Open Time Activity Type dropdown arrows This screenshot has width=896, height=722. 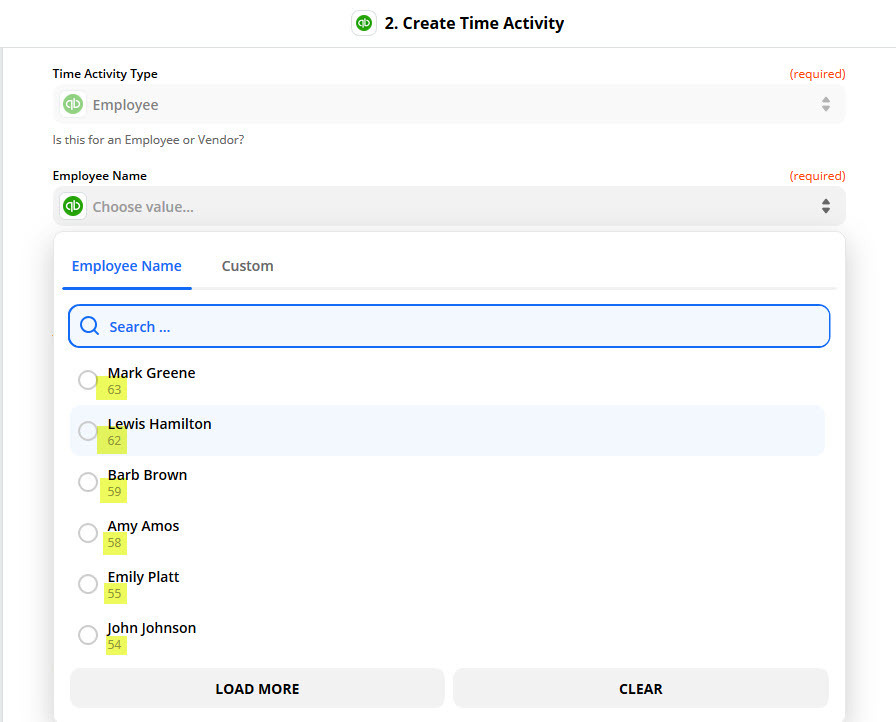point(826,104)
